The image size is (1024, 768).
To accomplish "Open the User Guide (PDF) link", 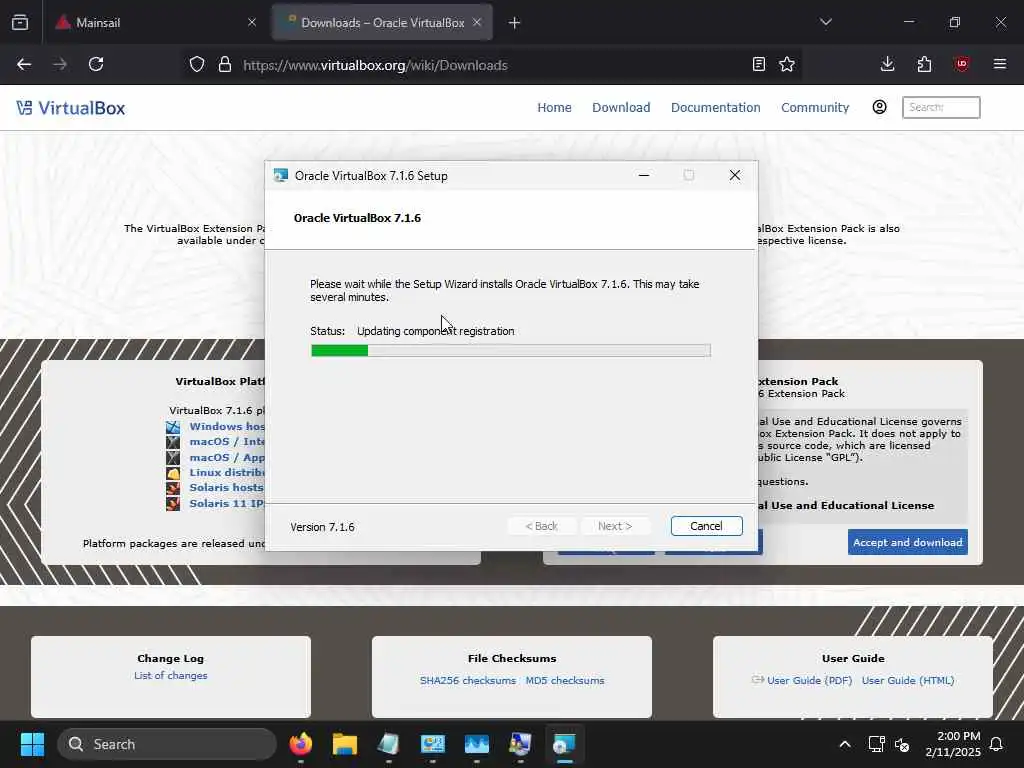I will tap(809, 680).
